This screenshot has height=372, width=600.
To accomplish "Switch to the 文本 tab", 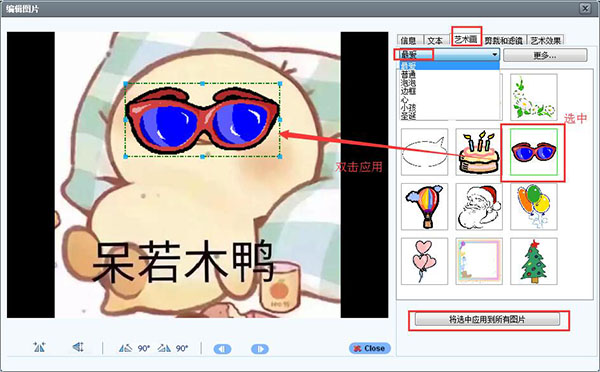I will click(x=435, y=40).
